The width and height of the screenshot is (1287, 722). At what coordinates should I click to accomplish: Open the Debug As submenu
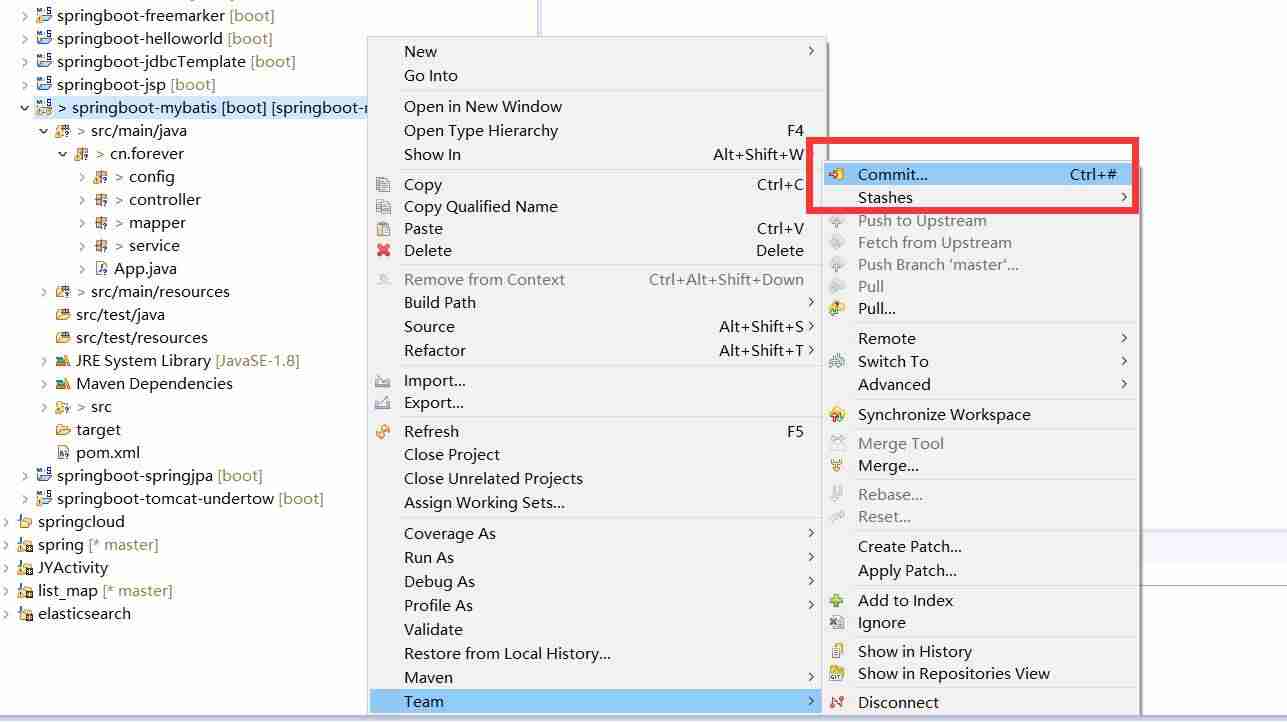pos(597,582)
